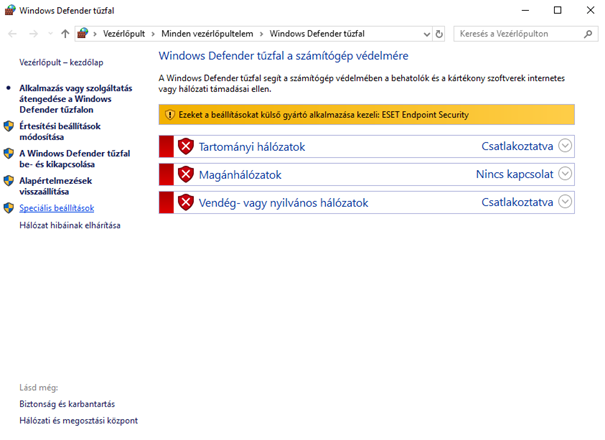
Task: Click the red shield icon beside Magánhálózatok
Action: click(x=185, y=174)
